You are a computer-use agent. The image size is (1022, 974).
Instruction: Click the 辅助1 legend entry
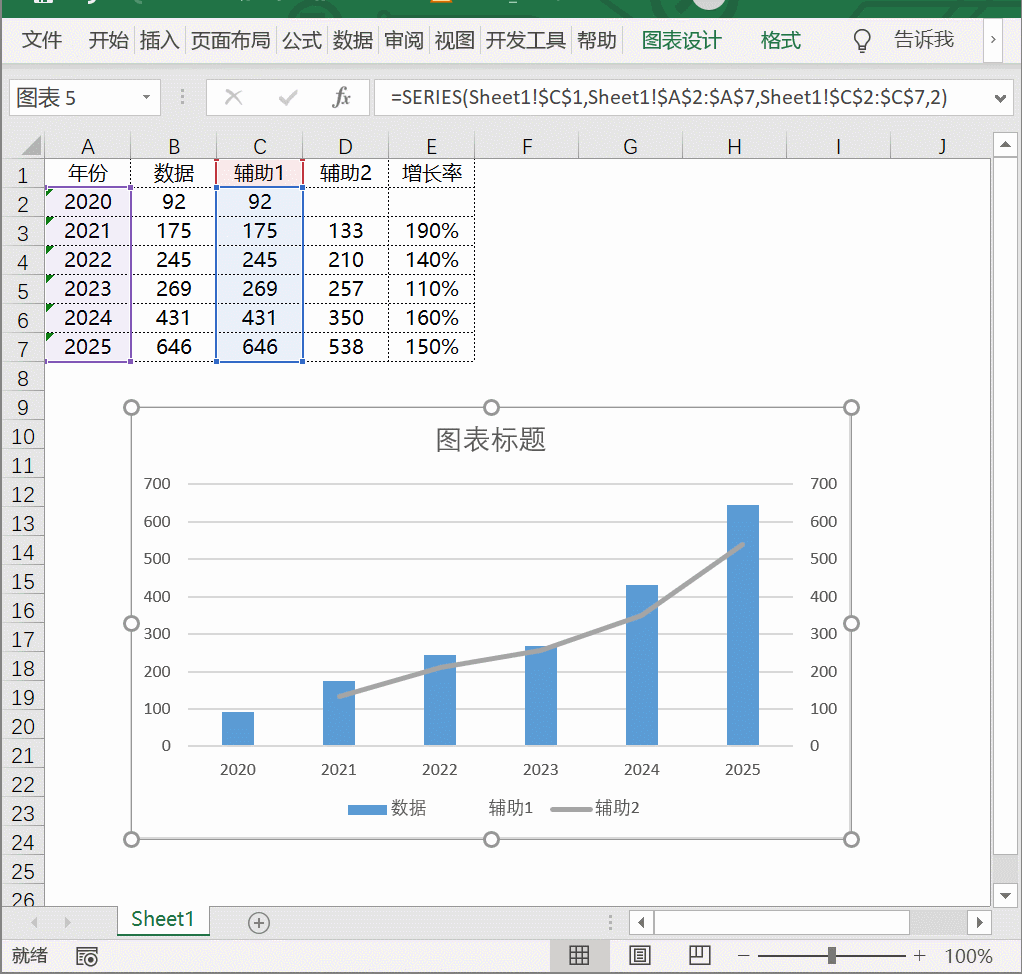pyautogui.click(x=510, y=808)
